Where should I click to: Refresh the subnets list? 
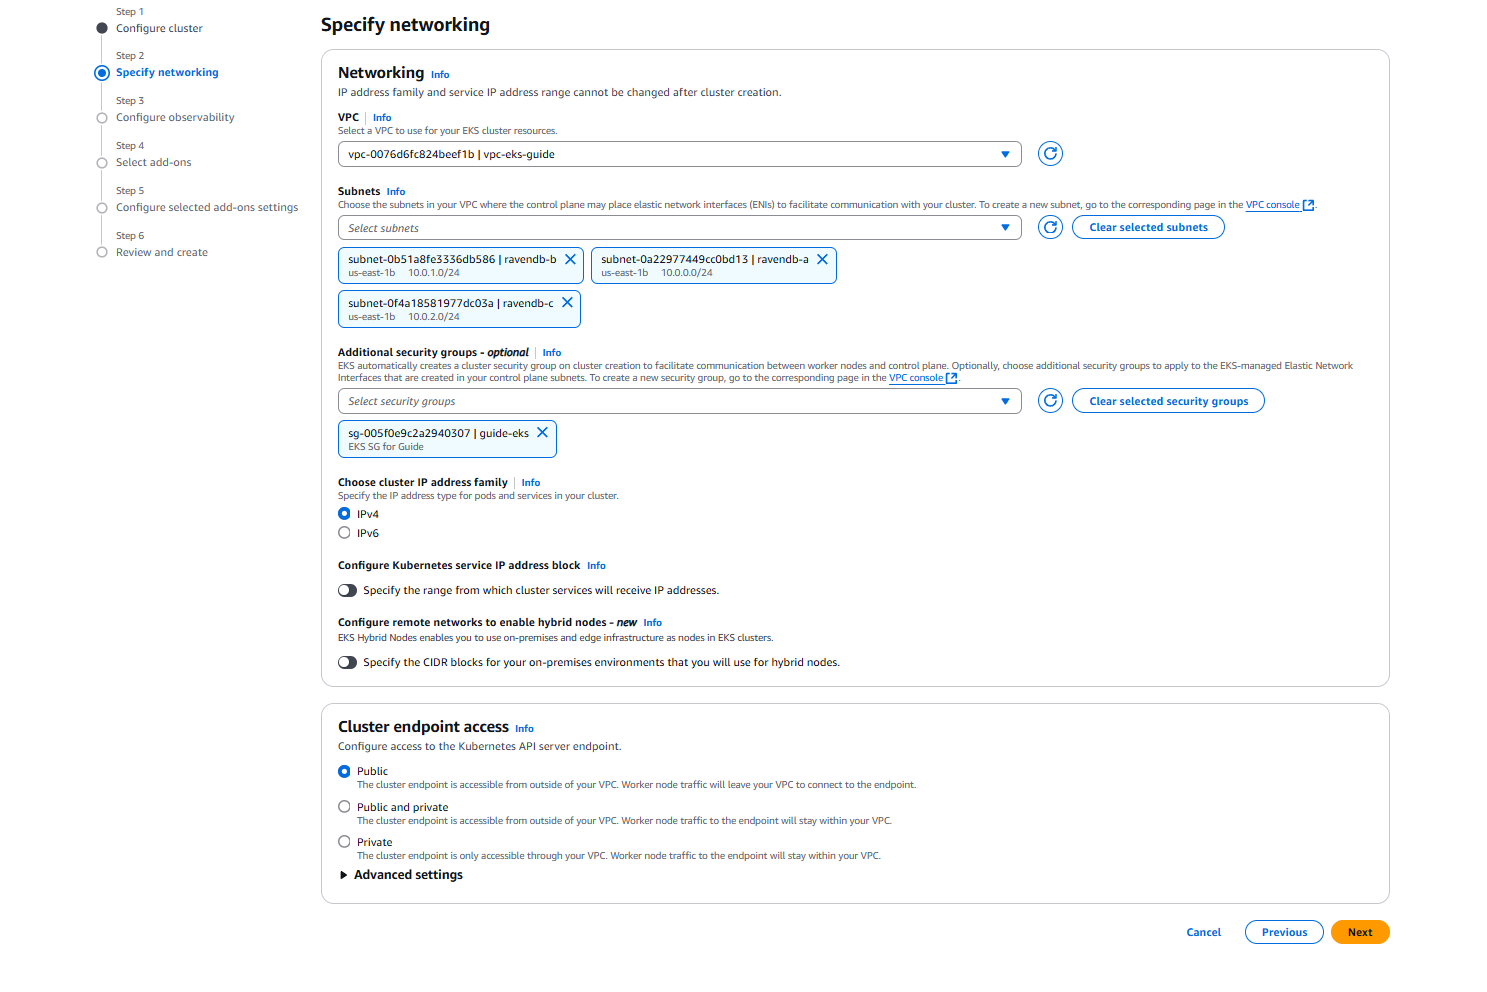click(1050, 228)
